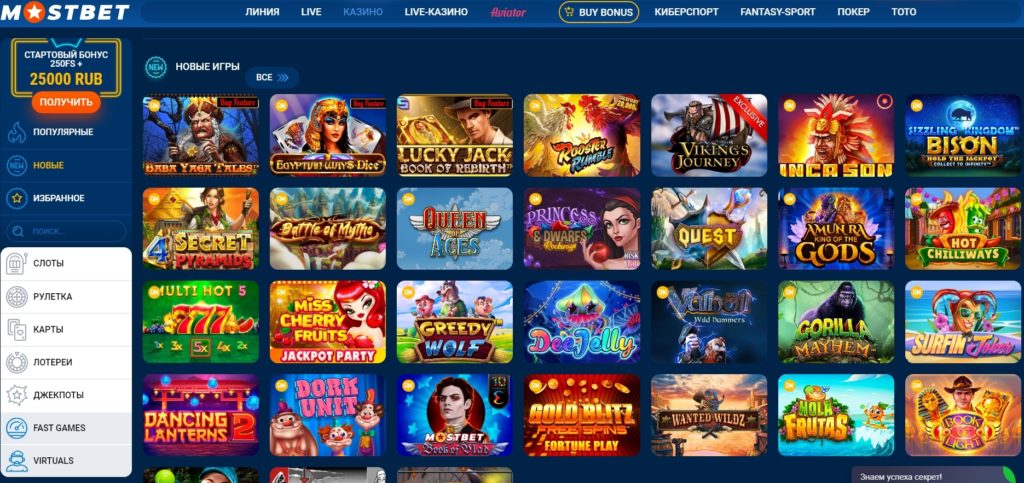
Task: Click the BUY BONUS button
Action: 599,12
